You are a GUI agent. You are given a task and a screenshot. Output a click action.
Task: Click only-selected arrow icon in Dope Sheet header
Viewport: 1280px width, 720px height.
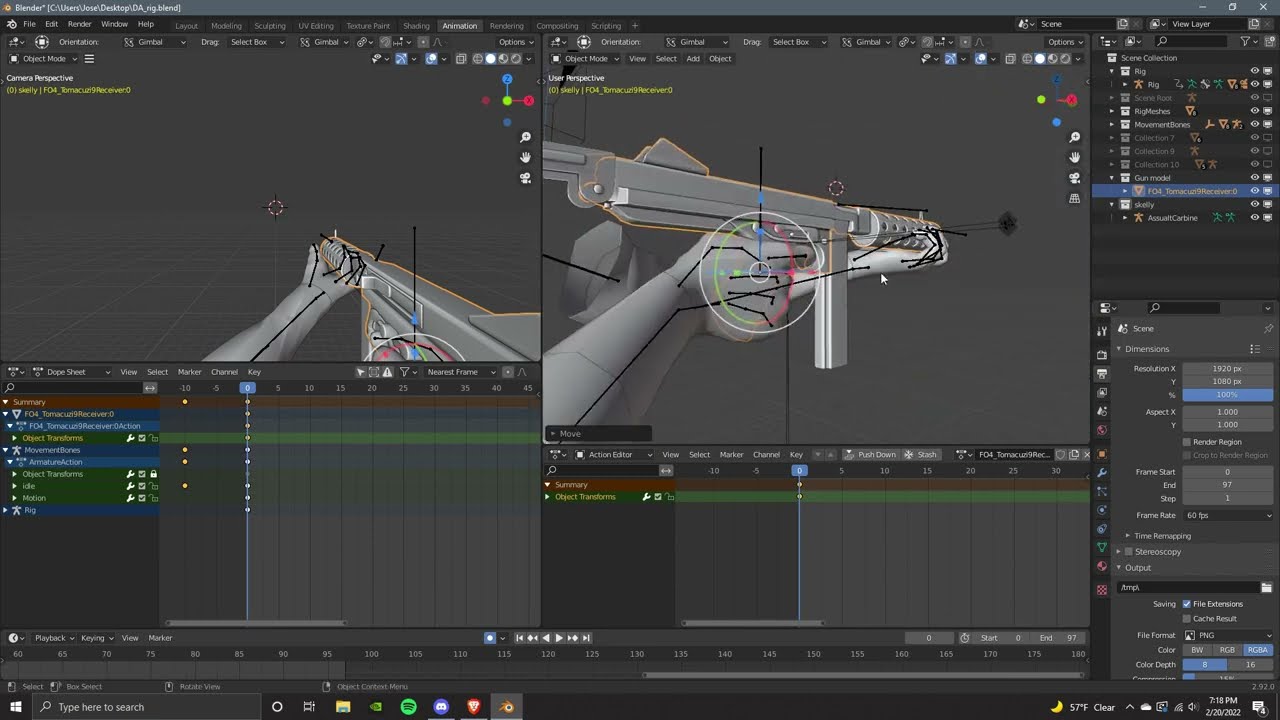point(361,372)
